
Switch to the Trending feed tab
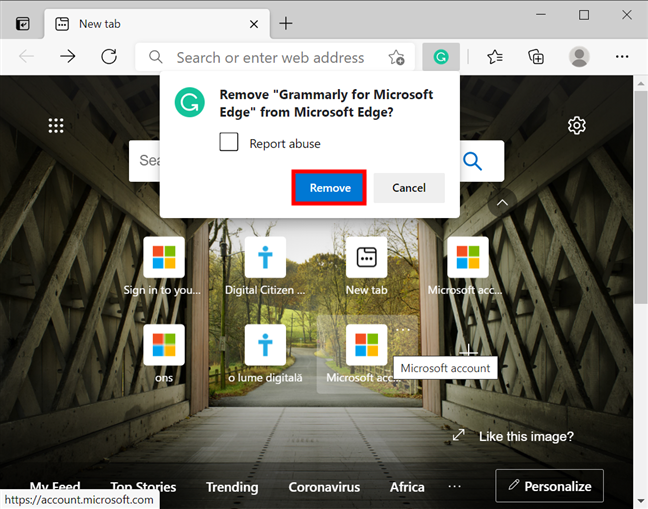pyautogui.click(x=232, y=487)
